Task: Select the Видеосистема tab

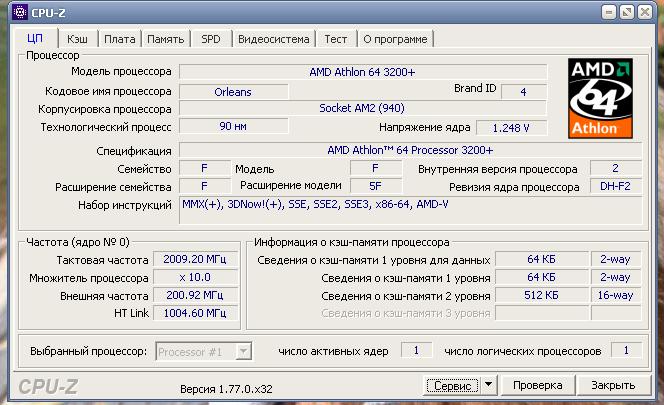Action: [x=274, y=39]
